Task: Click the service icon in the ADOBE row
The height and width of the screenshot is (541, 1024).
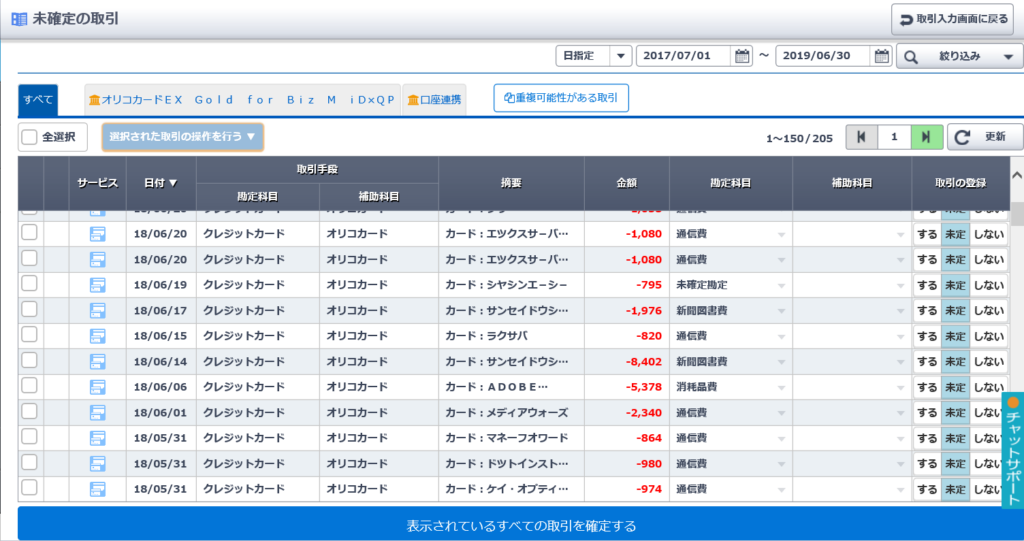Action: [x=97, y=387]
